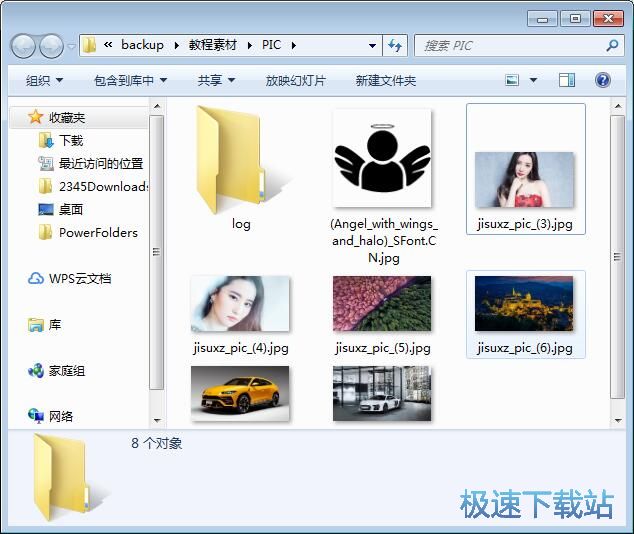Click the jisuxz_pic_(4).jpg file name
Viewport: 634px width, 534px height.
coord(241,348)
